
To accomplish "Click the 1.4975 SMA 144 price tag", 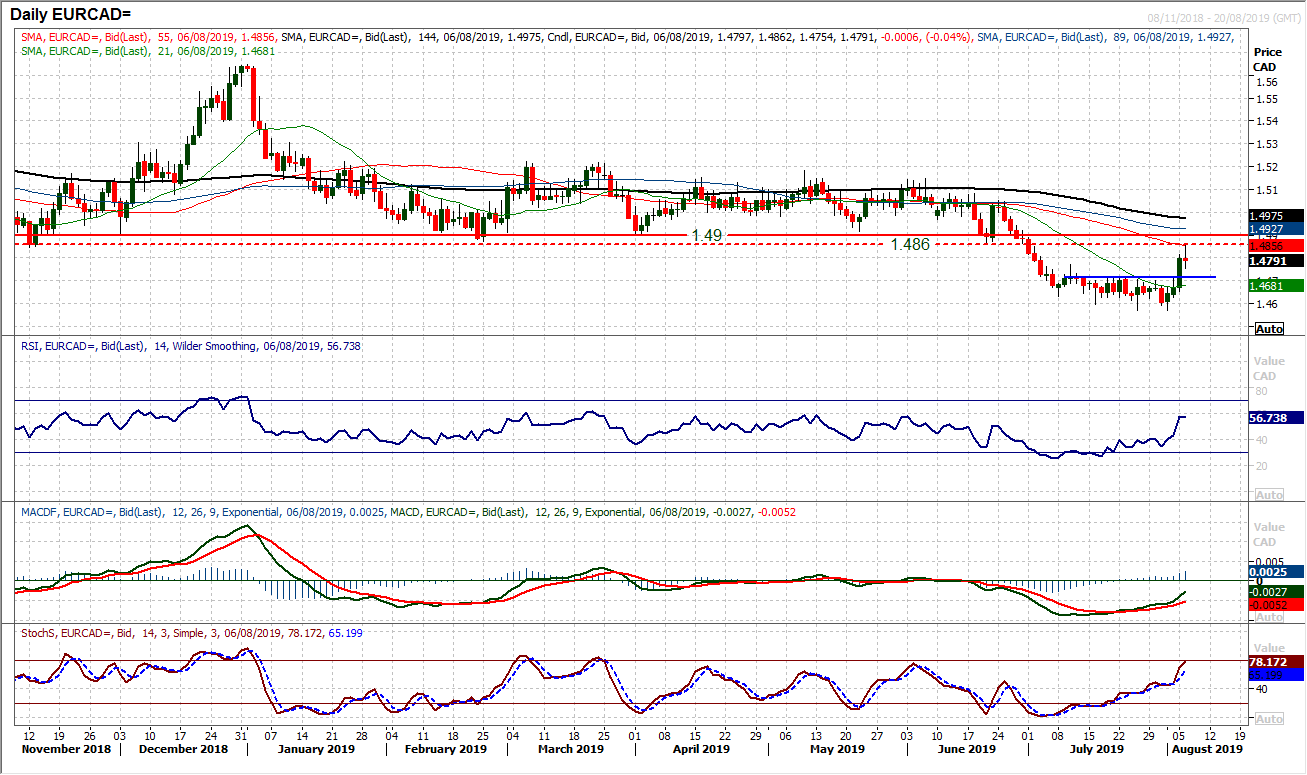I will [1276, 215].
